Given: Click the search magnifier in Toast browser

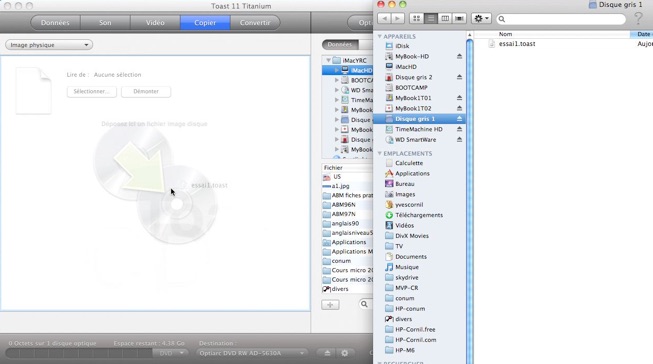Looking at the screenshot, I should (x=364, y=304).
